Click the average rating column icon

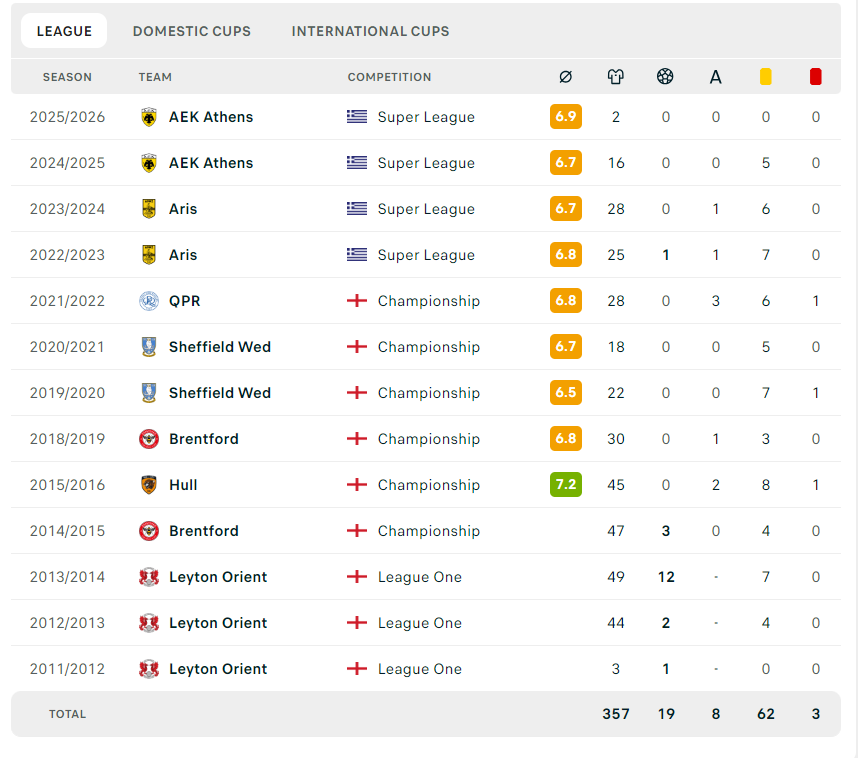pyautogui.click(x=565, y=77)
